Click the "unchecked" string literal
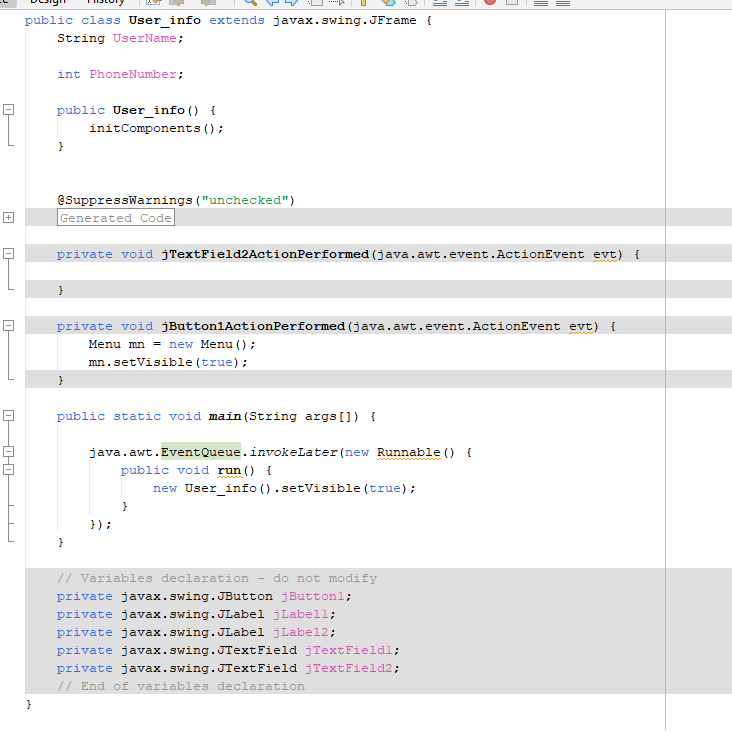This screenshot has width=732, height=751. 245,200
